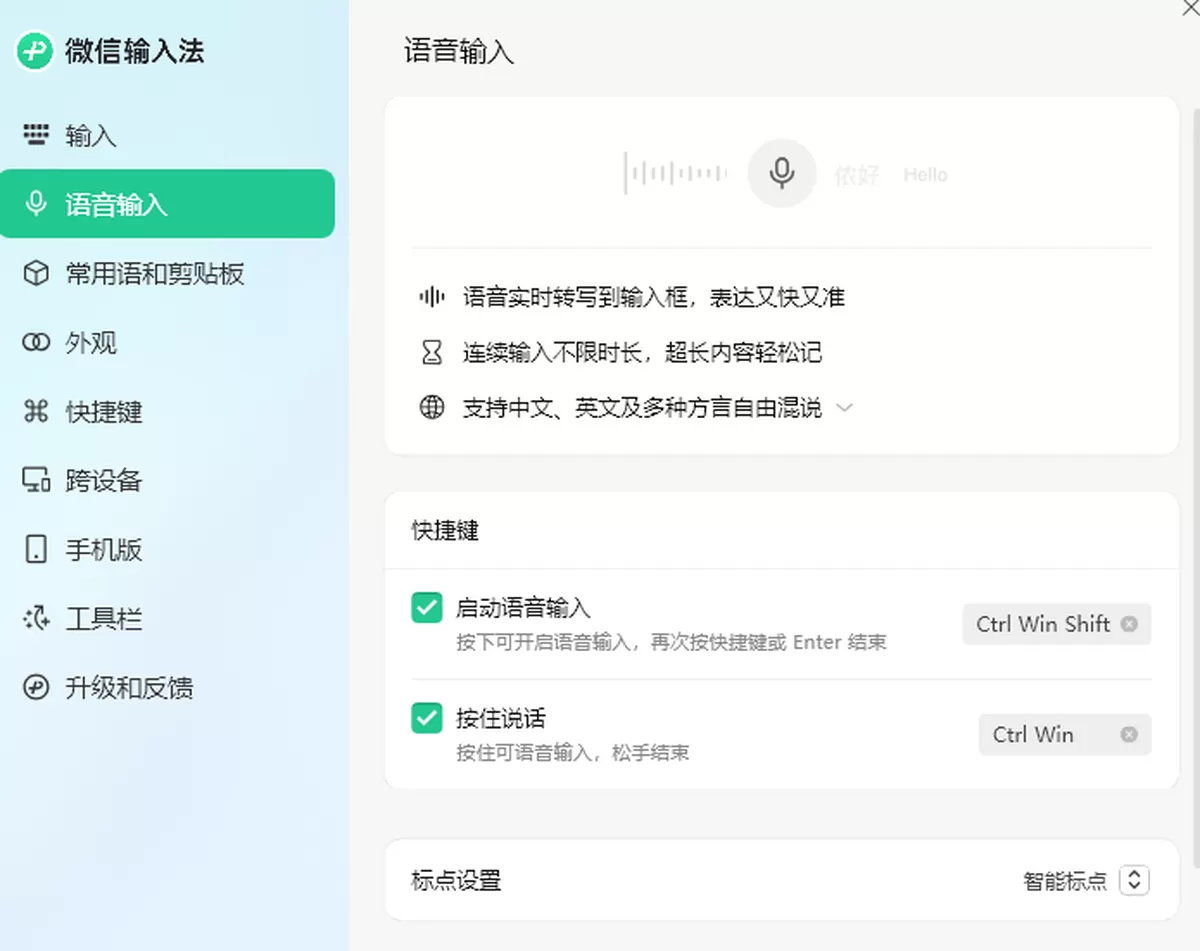Image resolution: width=1200 pixels, height=951 pixels.
Task: Click the 语音实时转写到输入框 description
Action: pyautogui.click(x=654, y=297)
